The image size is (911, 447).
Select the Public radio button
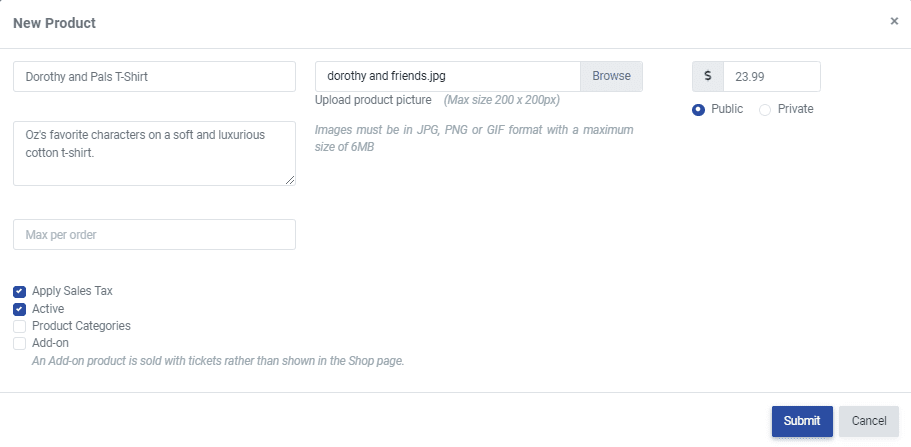tap(698, 109)
